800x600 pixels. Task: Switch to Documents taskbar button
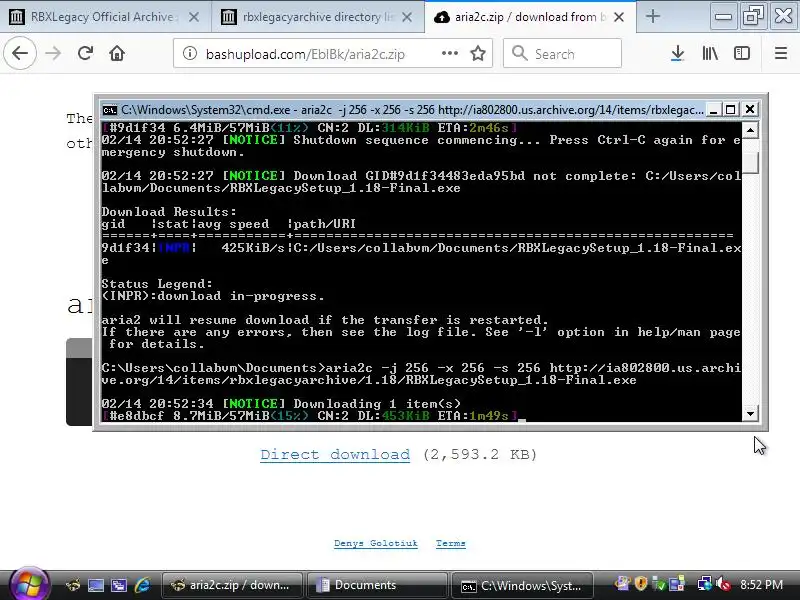pyautogui.click(x=377, y=585)
